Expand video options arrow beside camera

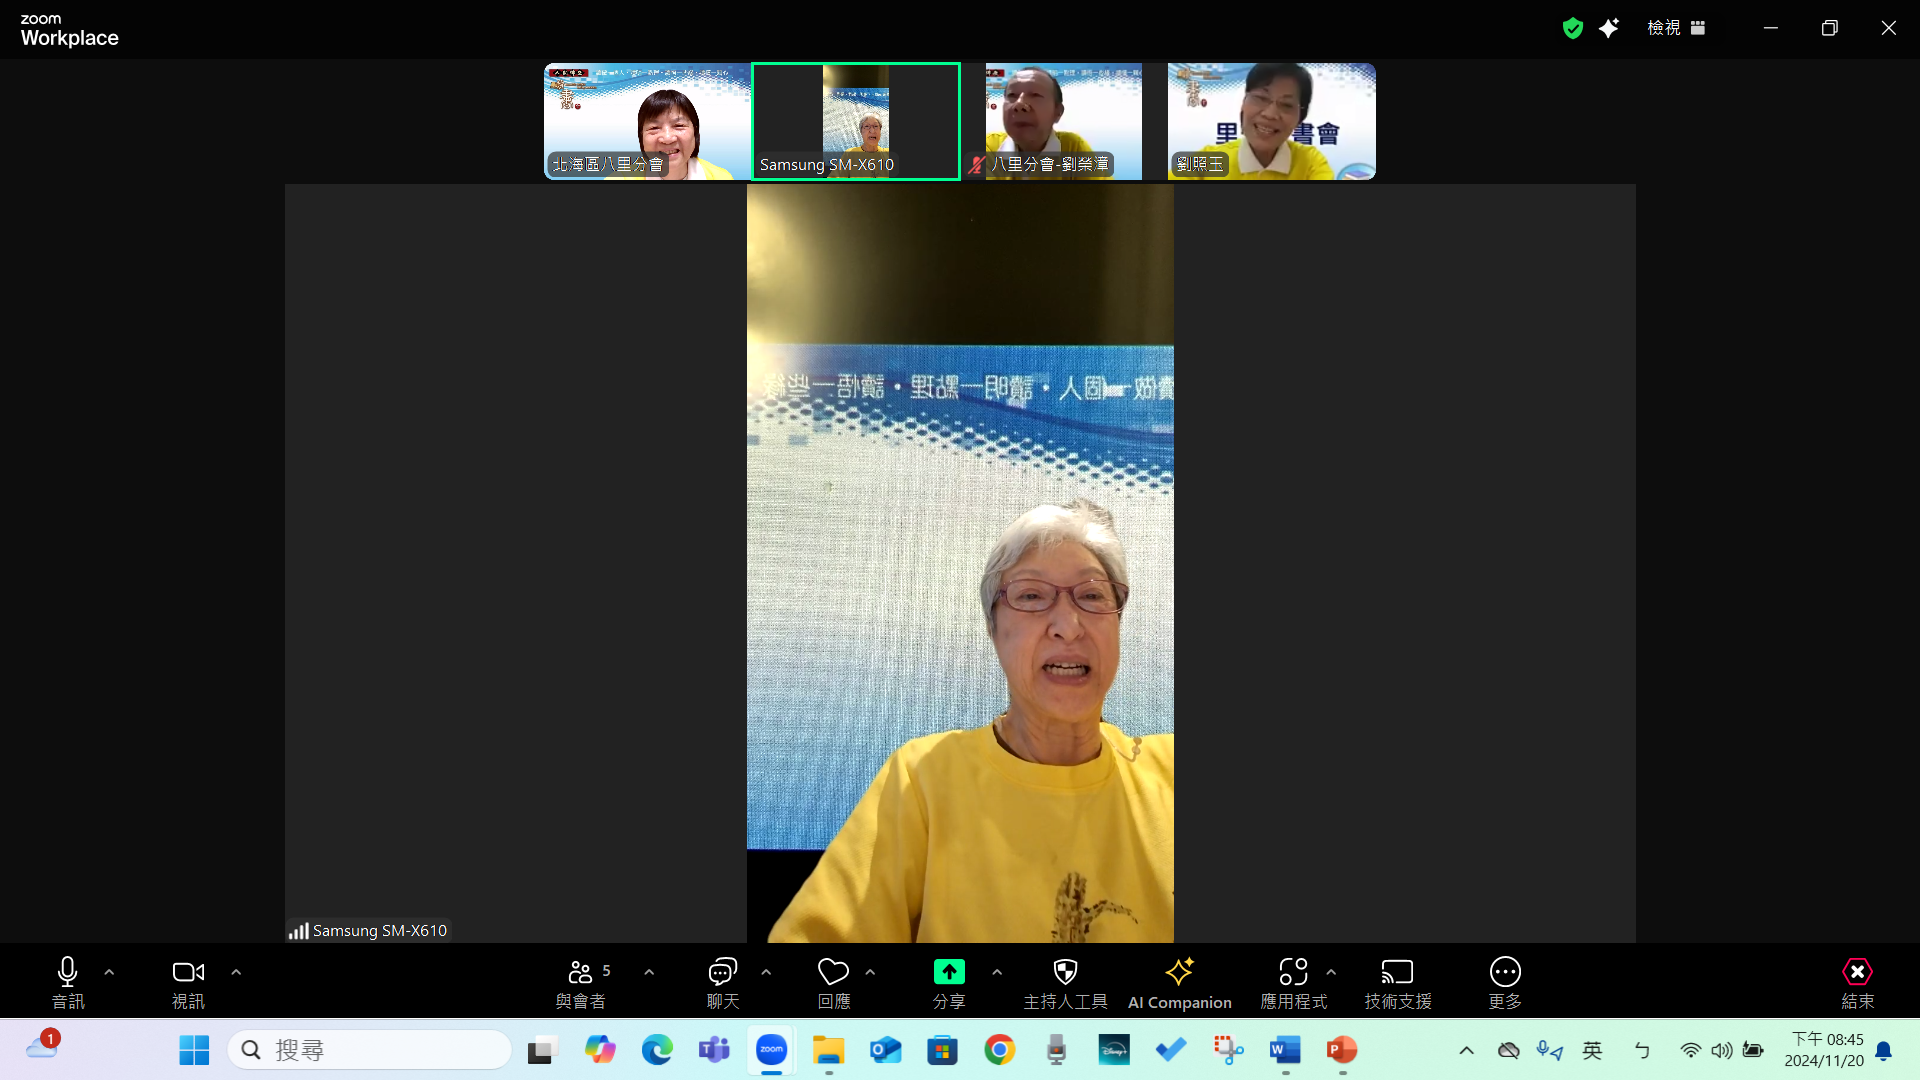(x=236, y=972)
